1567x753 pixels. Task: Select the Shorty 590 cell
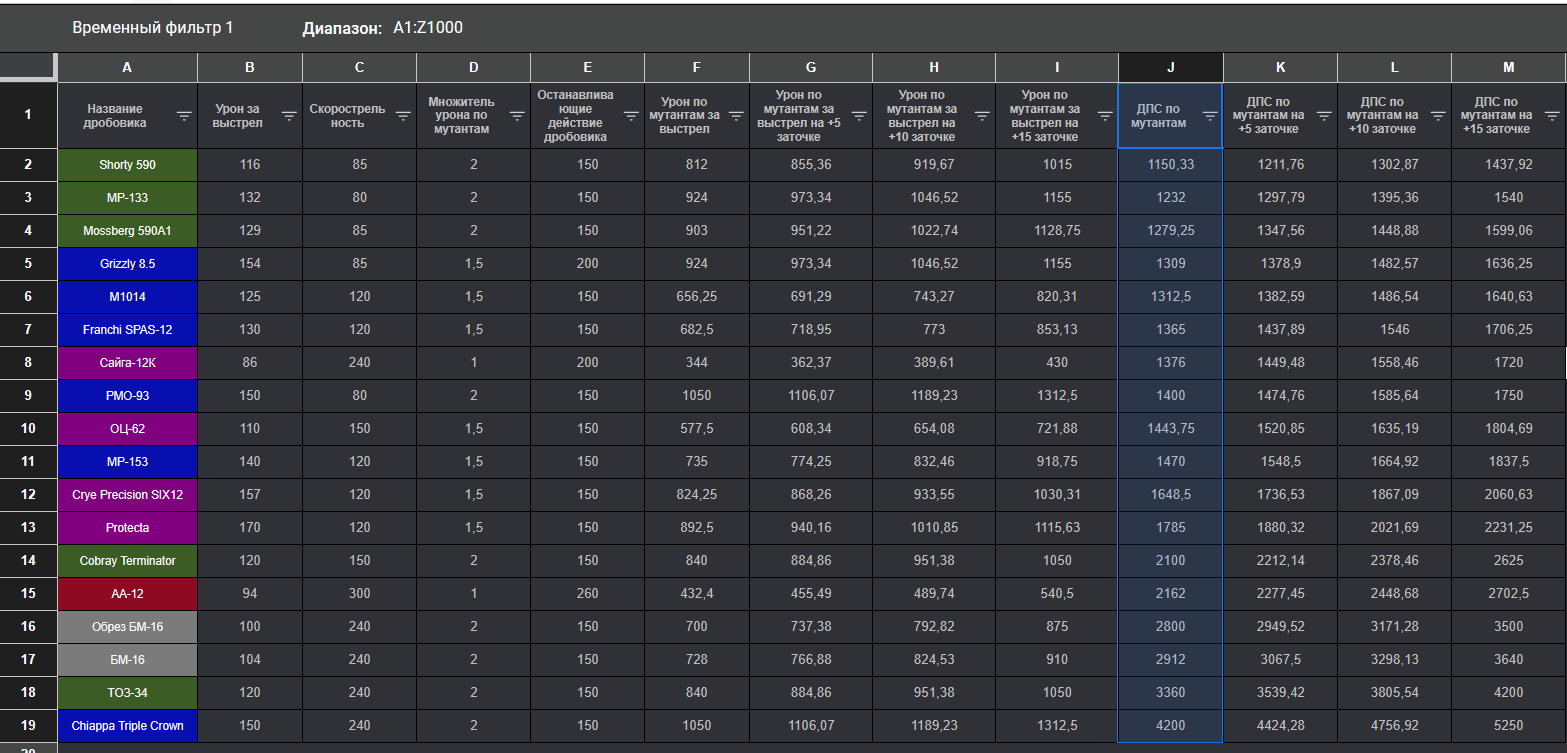point(127,164)
